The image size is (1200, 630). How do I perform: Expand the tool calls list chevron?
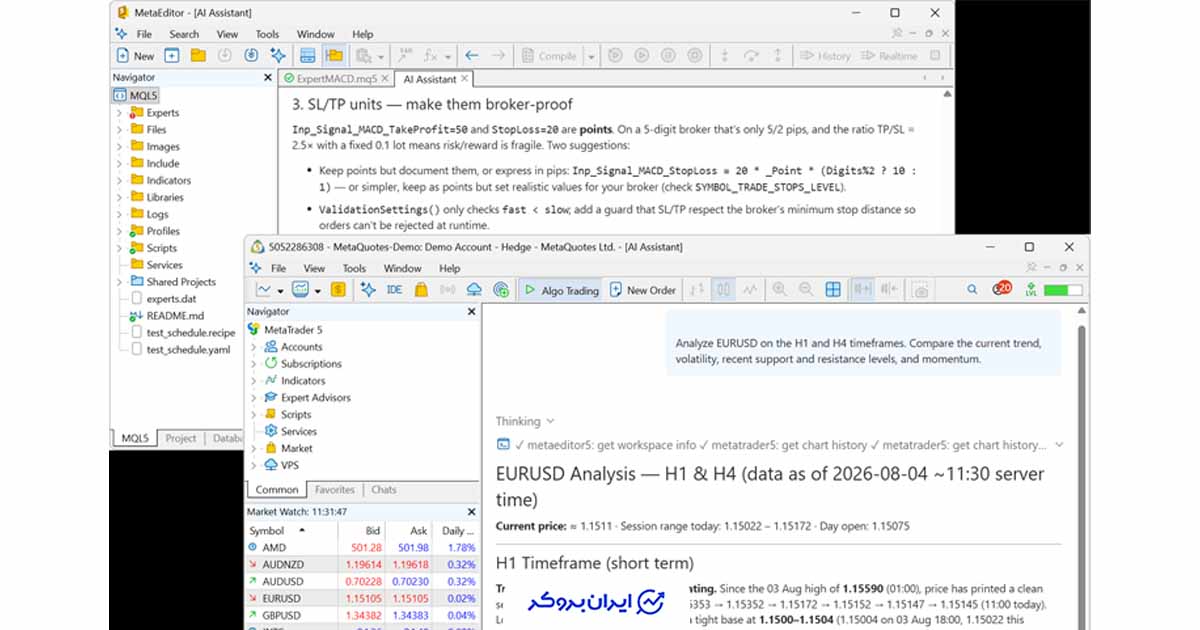coord(1060,445)
